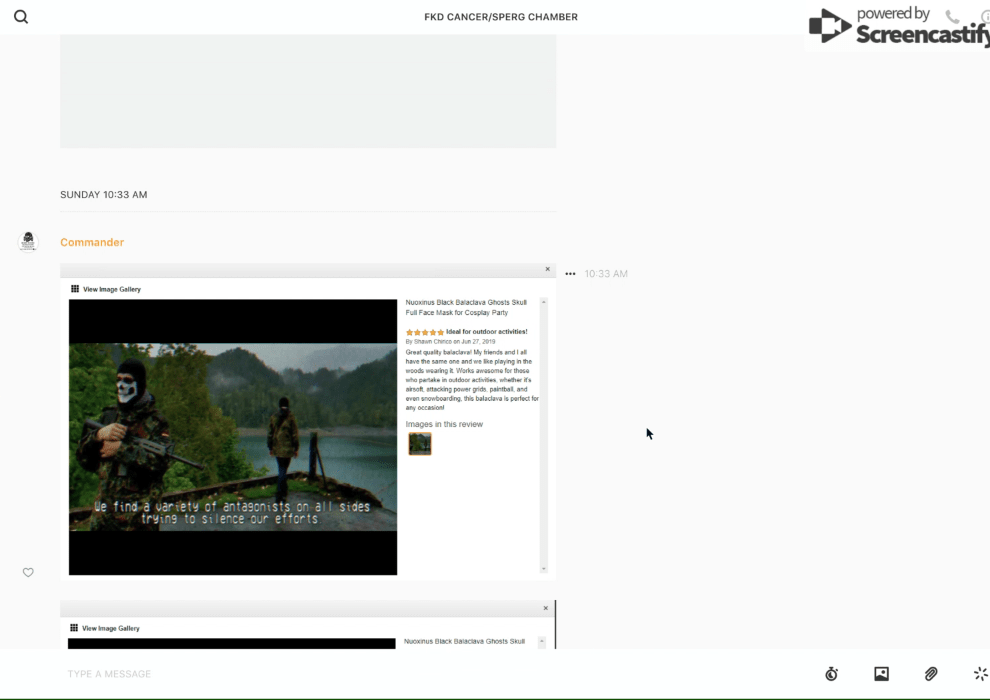
Task: Open the review image thumbnail
Action: (x=420, y=444)
